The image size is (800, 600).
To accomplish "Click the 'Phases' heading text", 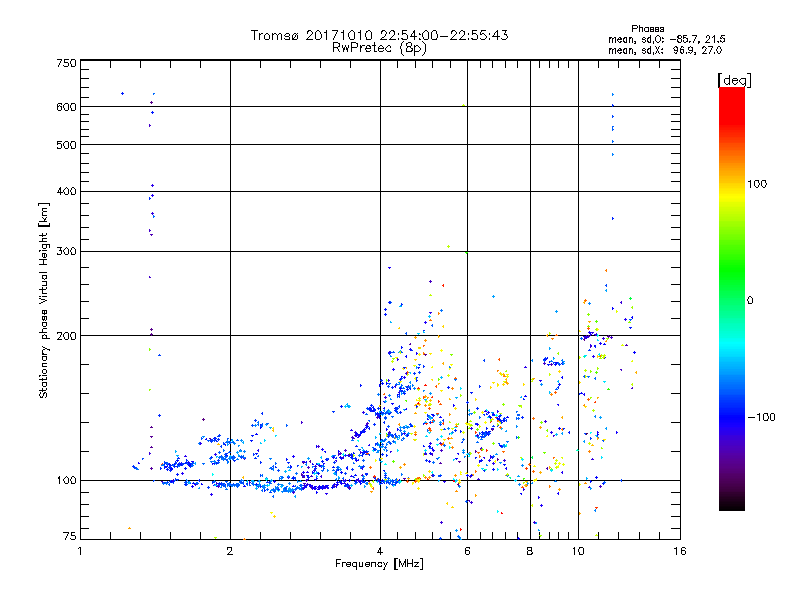I will pos(647,29).
